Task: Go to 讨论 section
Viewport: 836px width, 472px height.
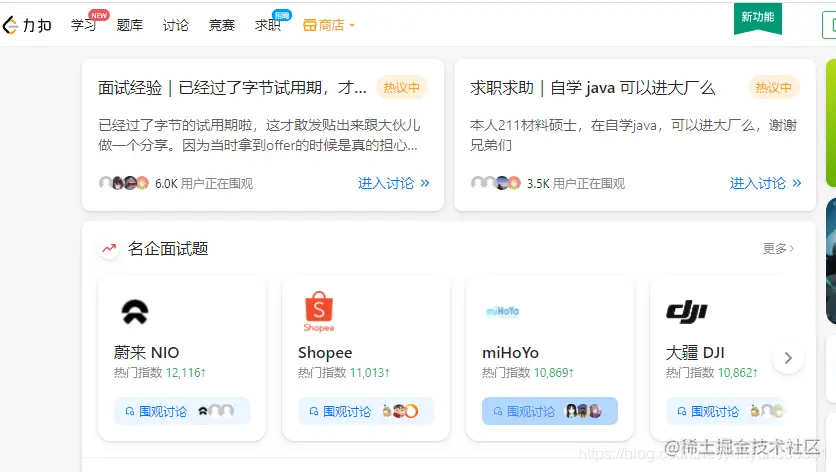Action: [x=175, y=25]
